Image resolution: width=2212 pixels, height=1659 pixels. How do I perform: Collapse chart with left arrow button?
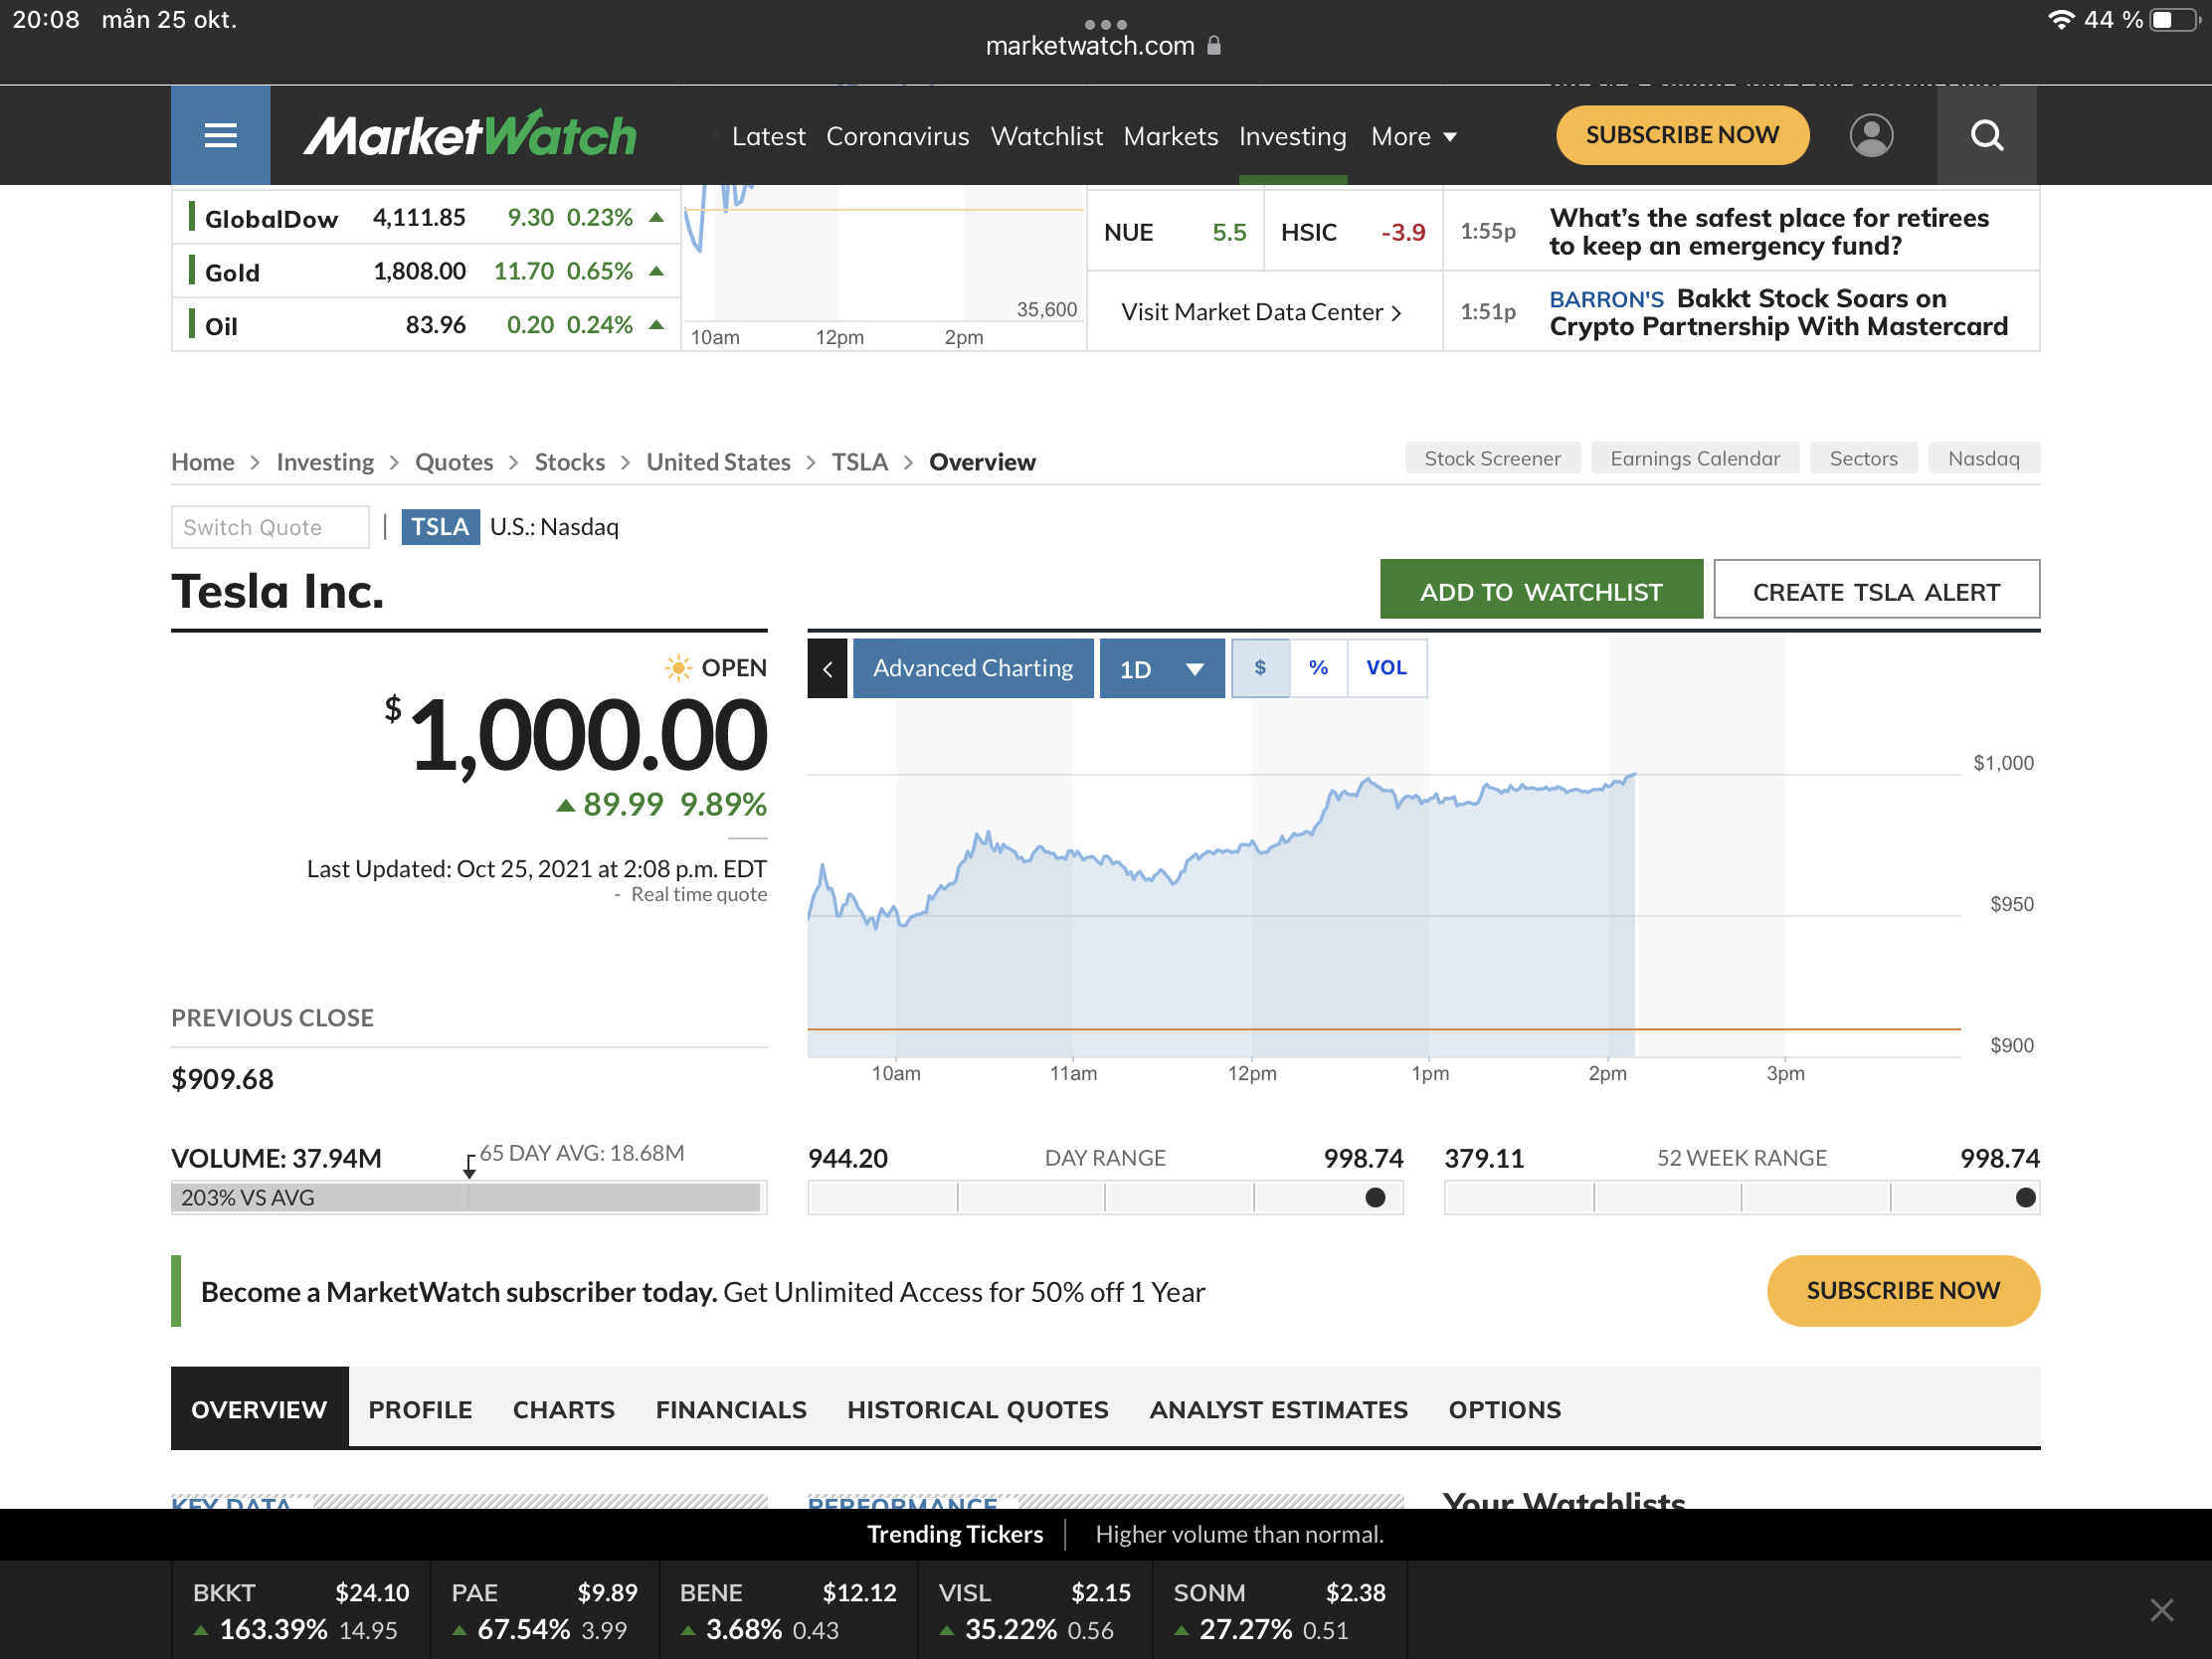[827, 668]
